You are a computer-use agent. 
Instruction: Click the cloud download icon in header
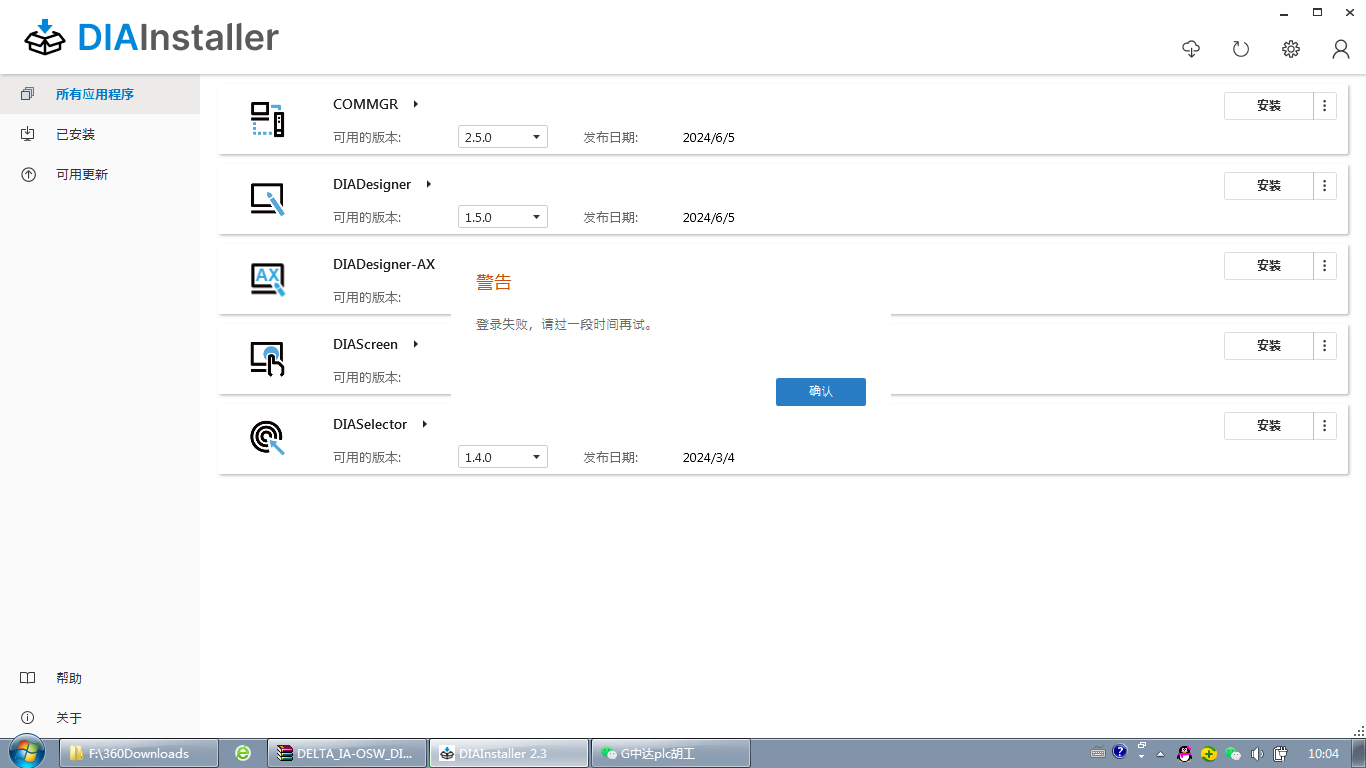click(x=1191, y=49)
